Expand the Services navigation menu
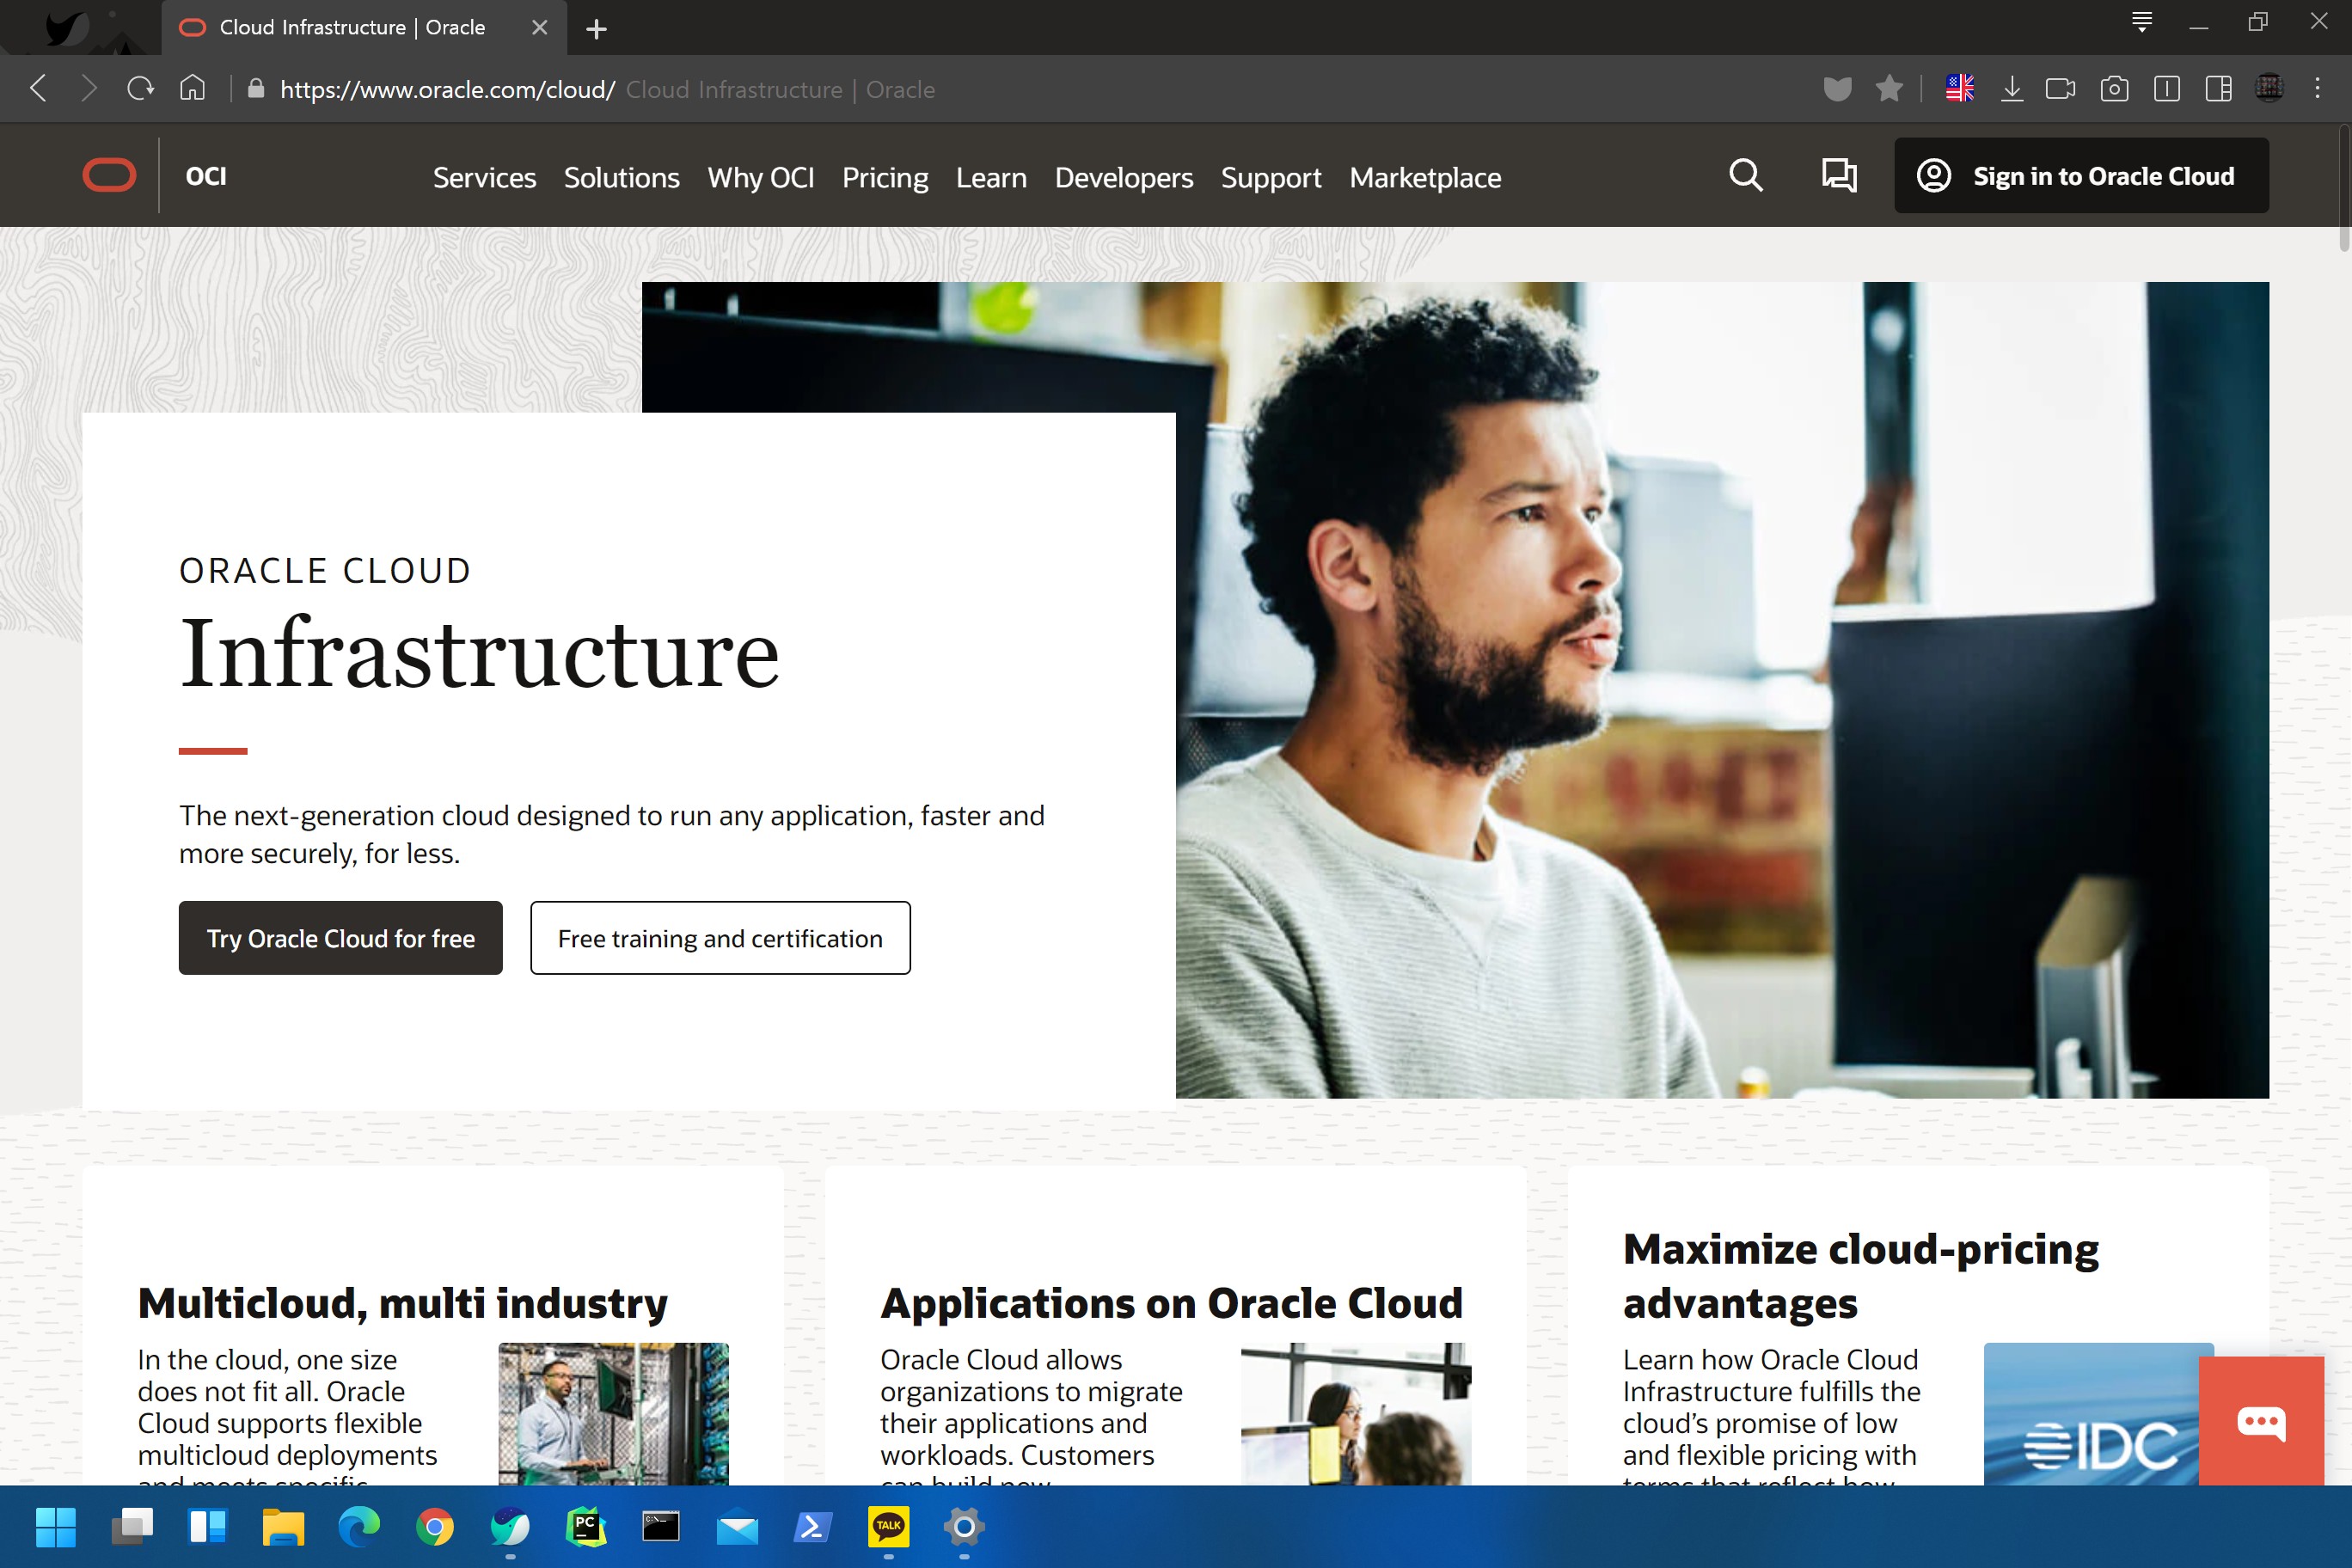 click(x=484, y=178)
